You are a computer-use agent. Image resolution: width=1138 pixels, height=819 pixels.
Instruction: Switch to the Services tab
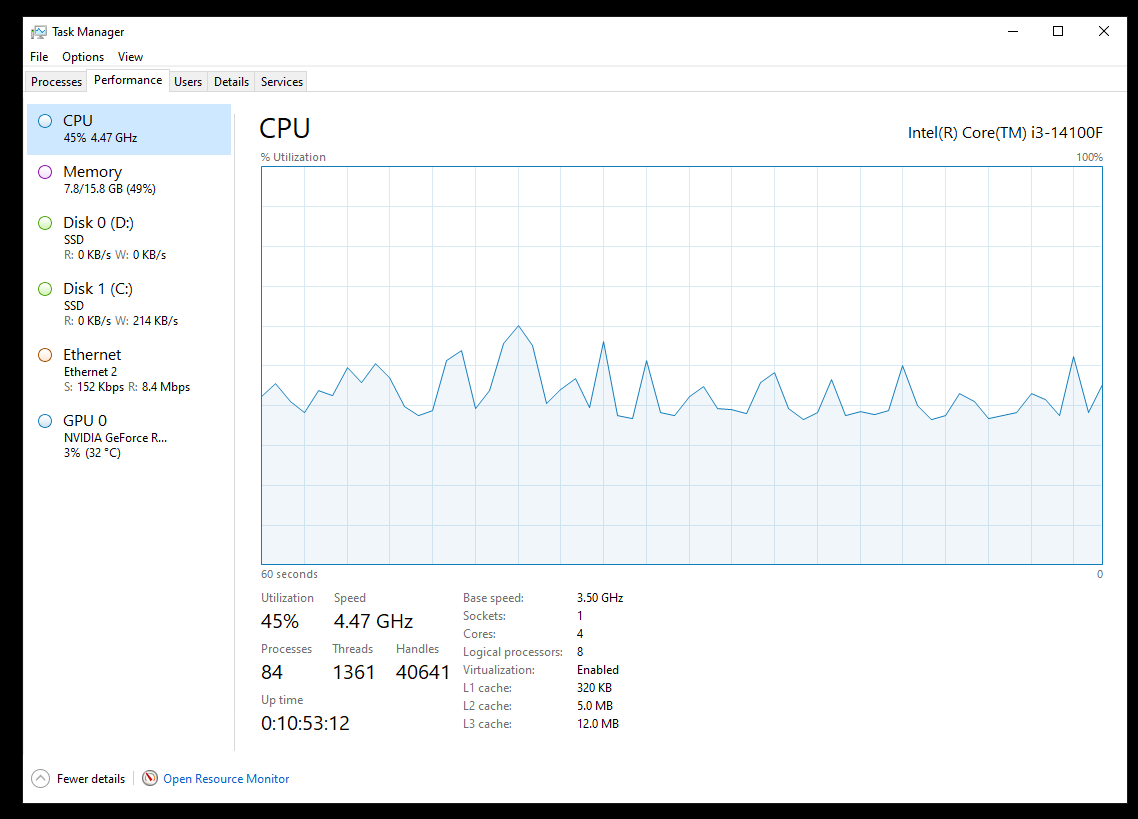[282, 82]
